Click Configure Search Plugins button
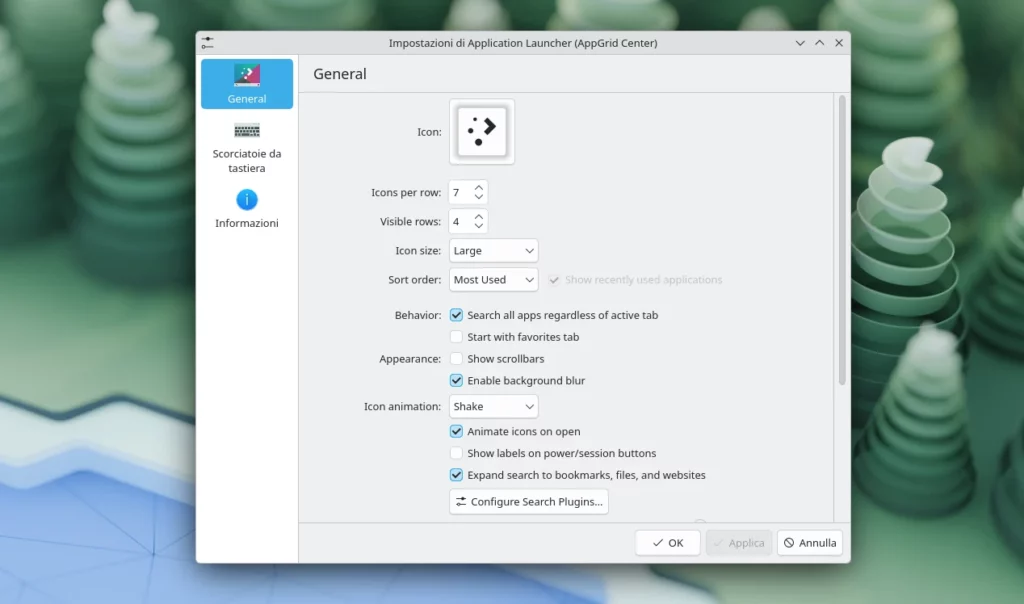The image size is (1024, 604). pos(528,501)
